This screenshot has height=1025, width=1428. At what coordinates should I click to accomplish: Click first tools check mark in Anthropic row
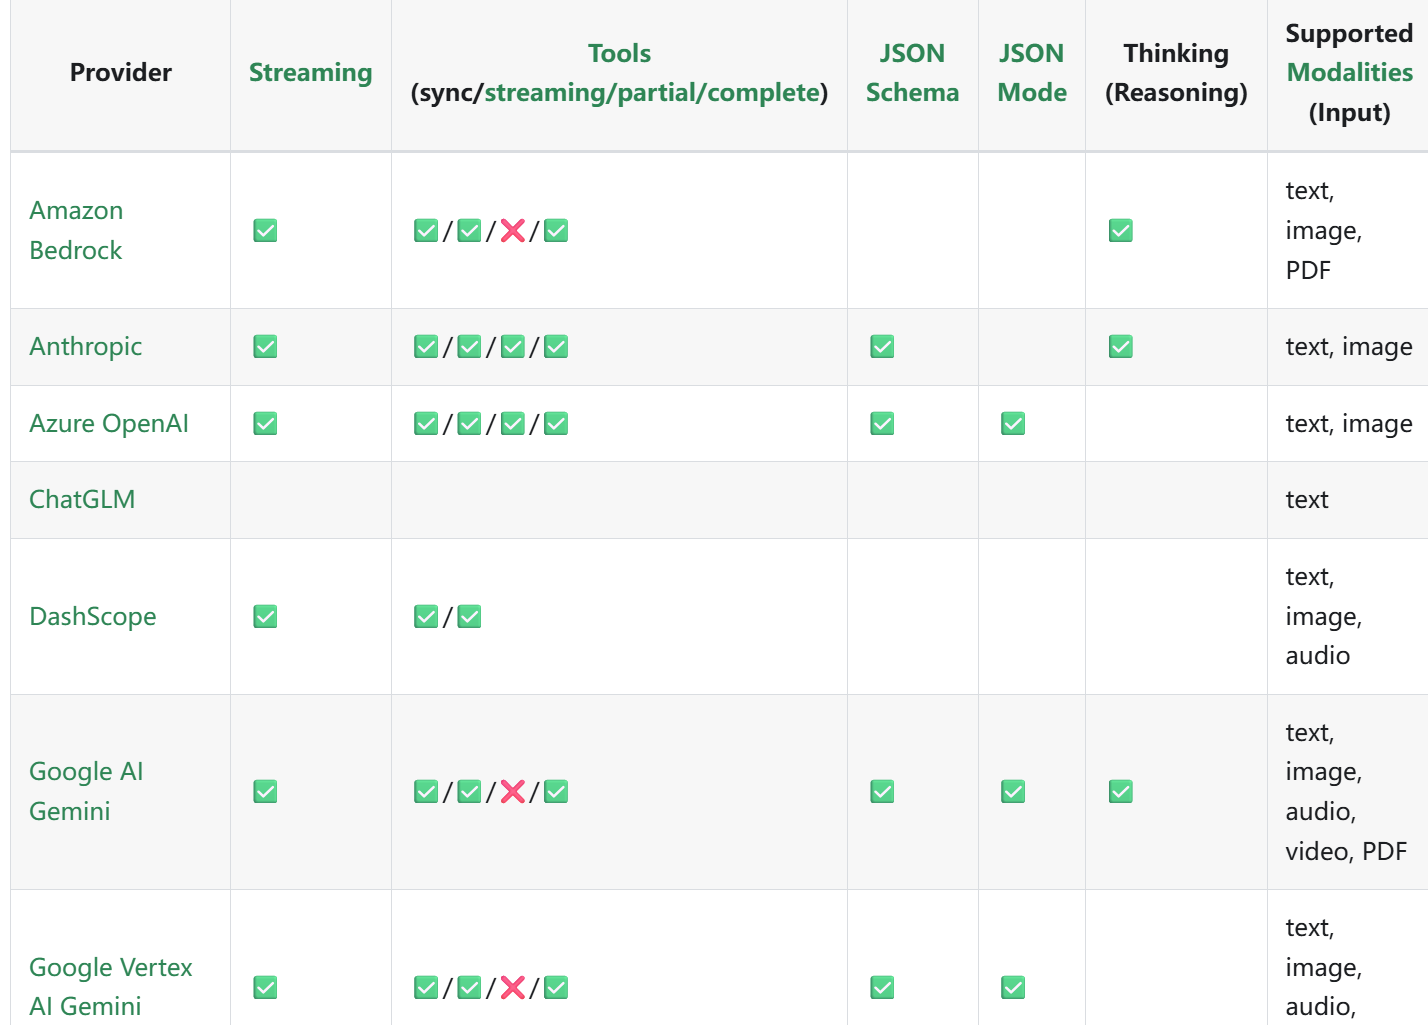coord(426,347)
